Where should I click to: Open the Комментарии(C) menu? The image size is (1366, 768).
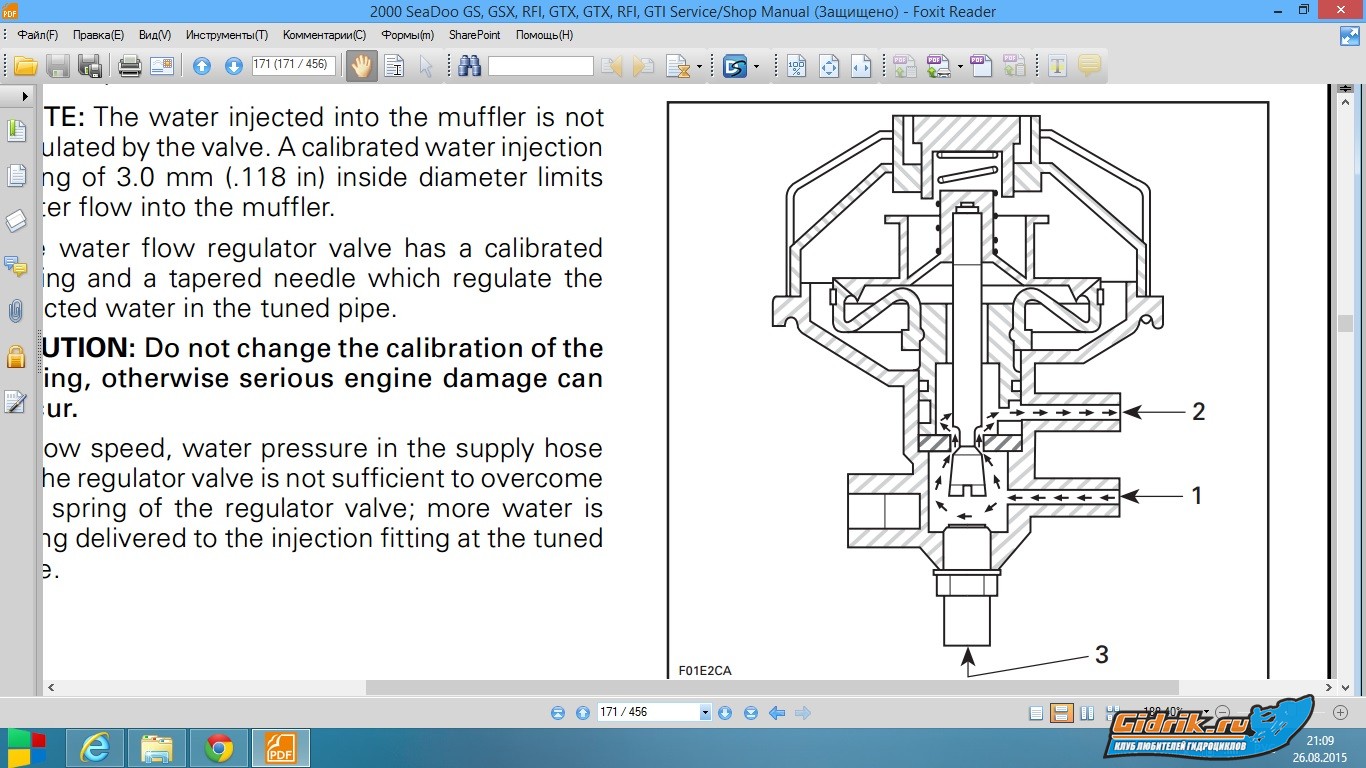[324, 35]
